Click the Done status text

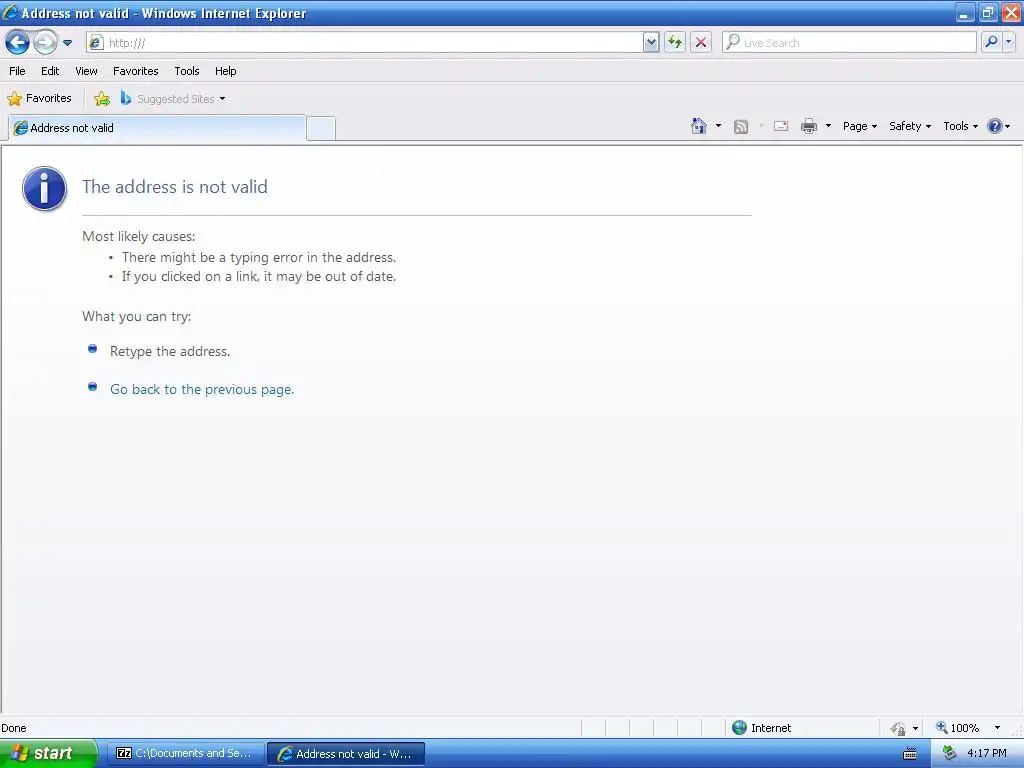(x=14, y=728)
